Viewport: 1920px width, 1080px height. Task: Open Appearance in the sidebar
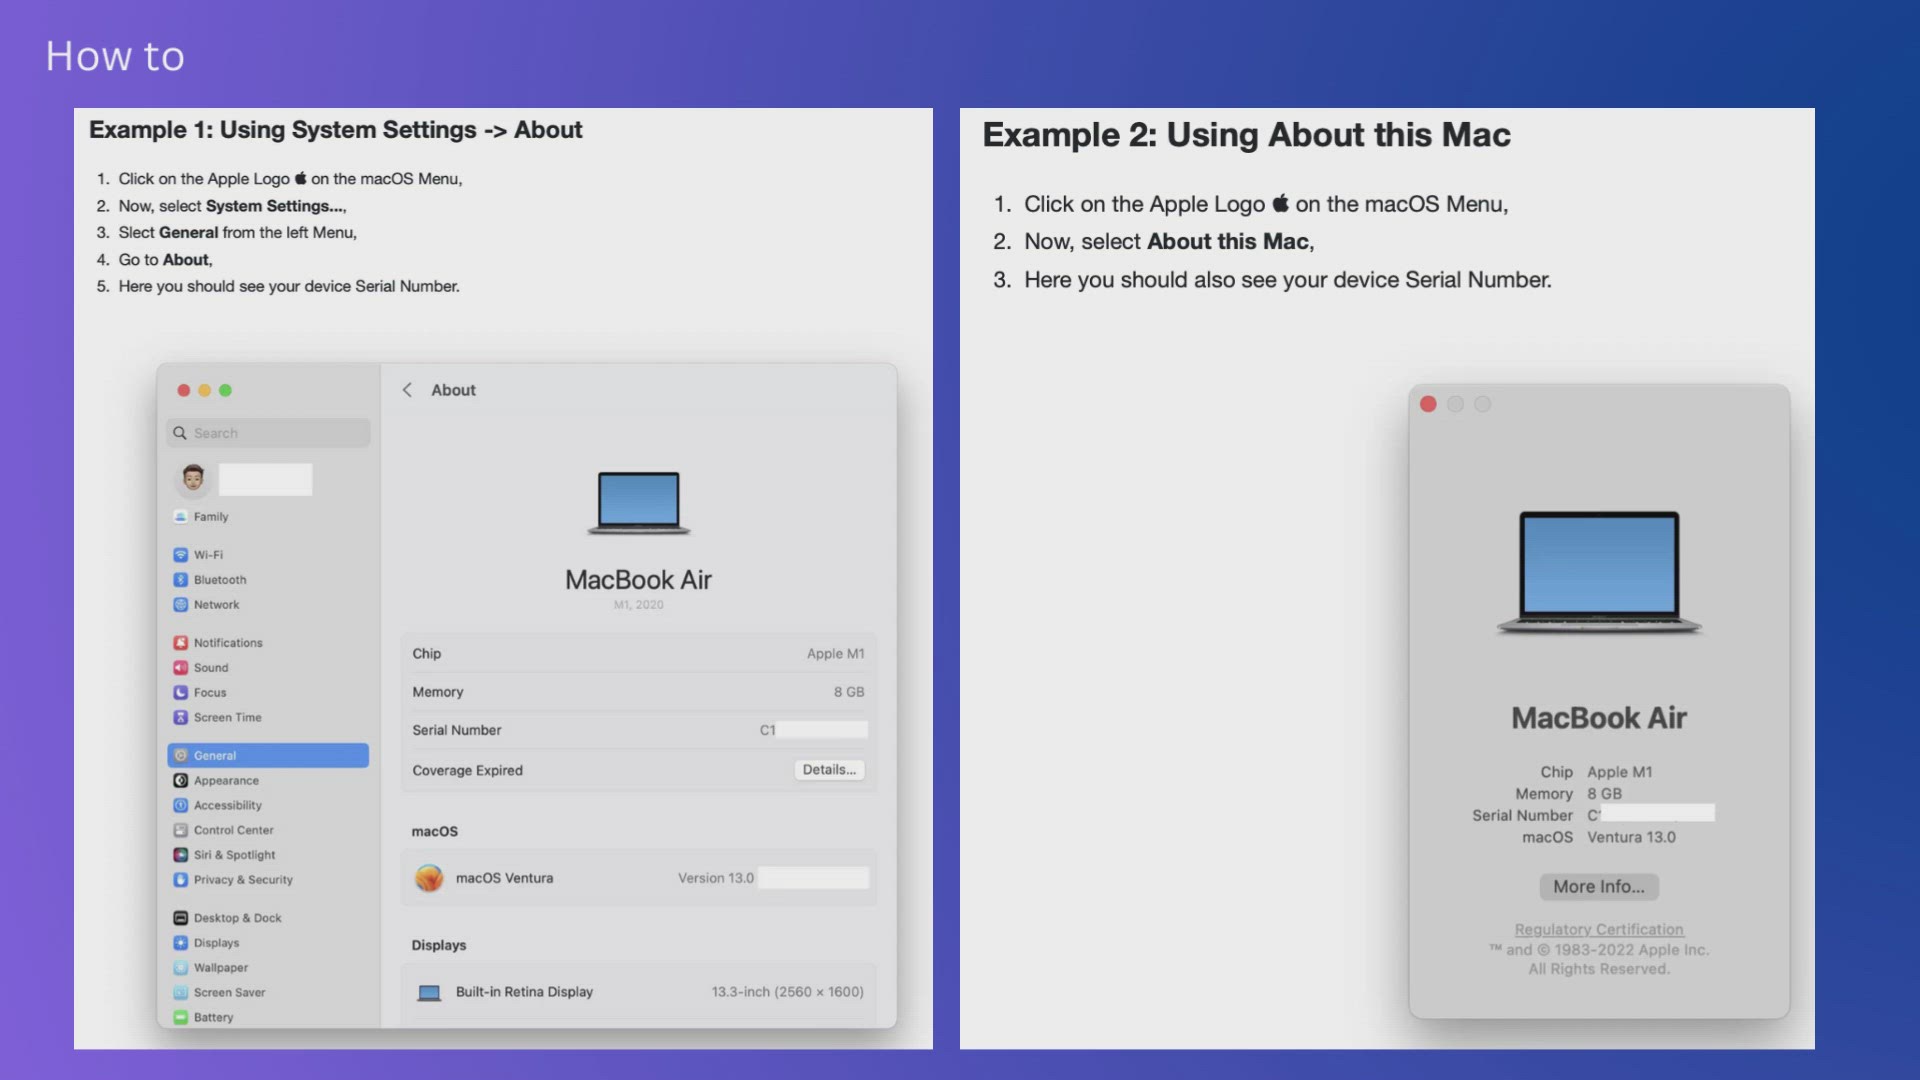(x=226, y=781)
